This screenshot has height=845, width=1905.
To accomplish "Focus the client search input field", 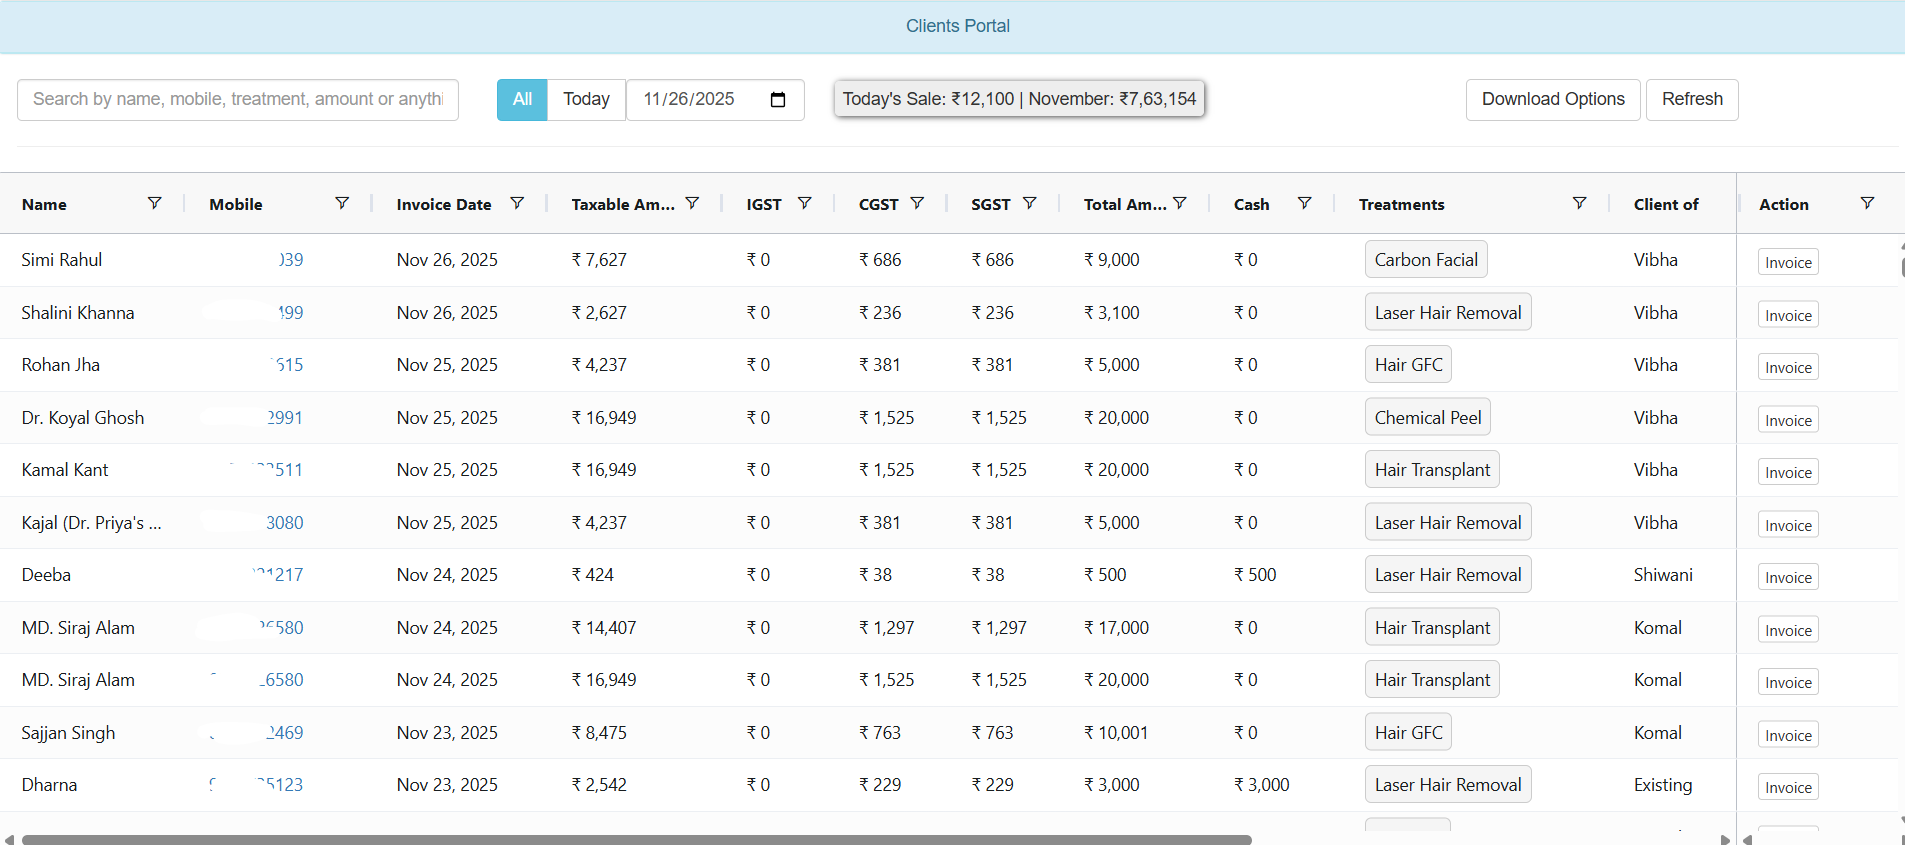I will (x=238, y=100).
